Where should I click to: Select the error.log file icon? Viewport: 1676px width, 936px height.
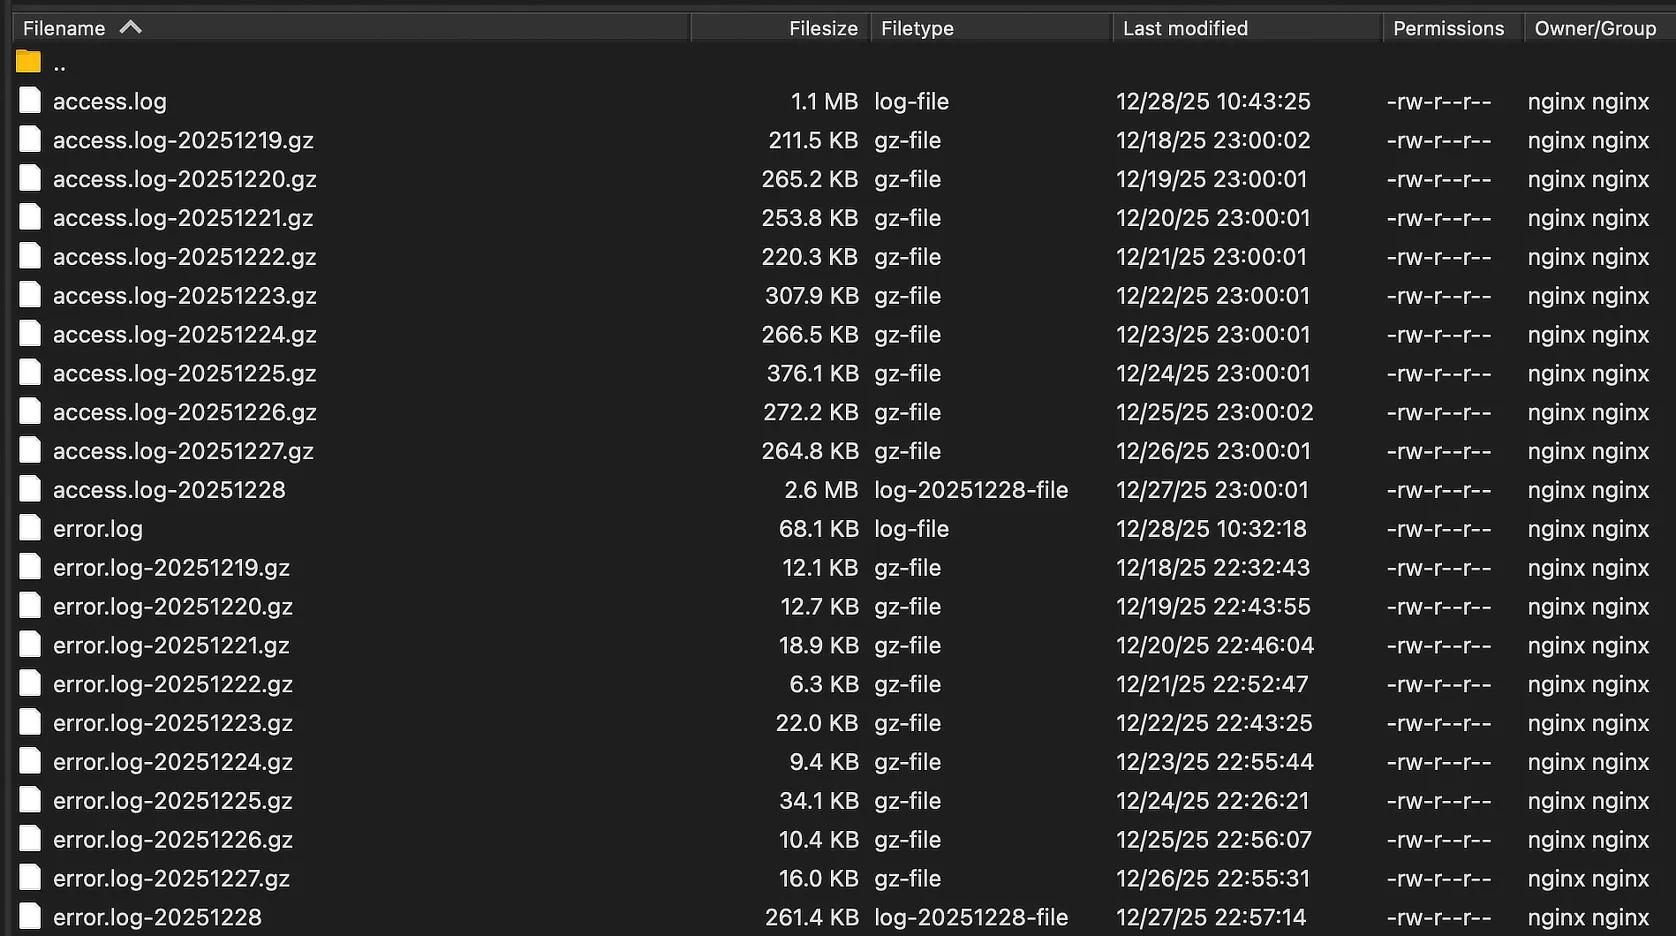30,529
